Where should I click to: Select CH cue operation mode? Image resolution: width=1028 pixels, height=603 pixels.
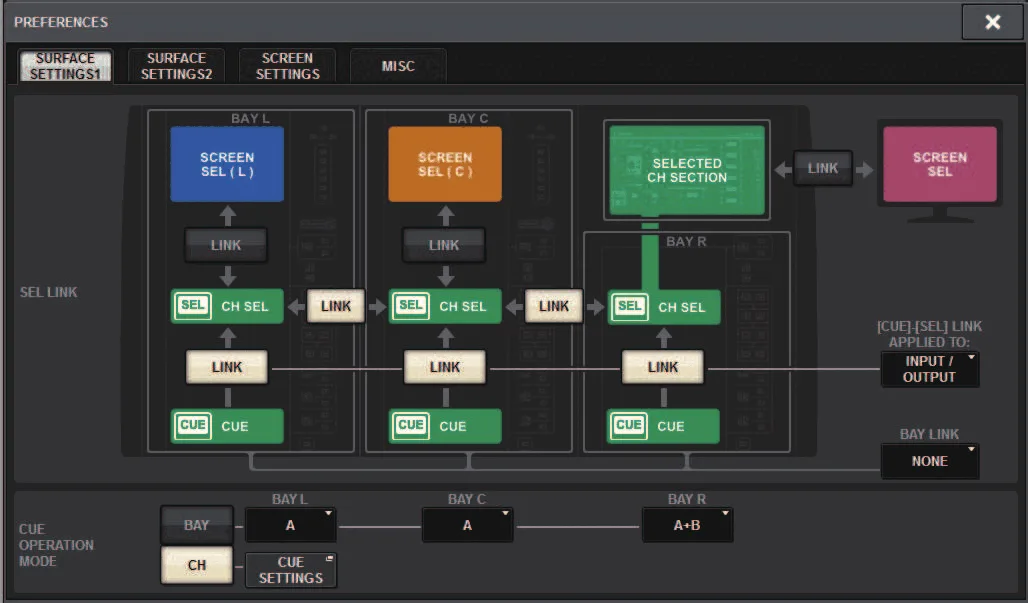pos(197,565)
